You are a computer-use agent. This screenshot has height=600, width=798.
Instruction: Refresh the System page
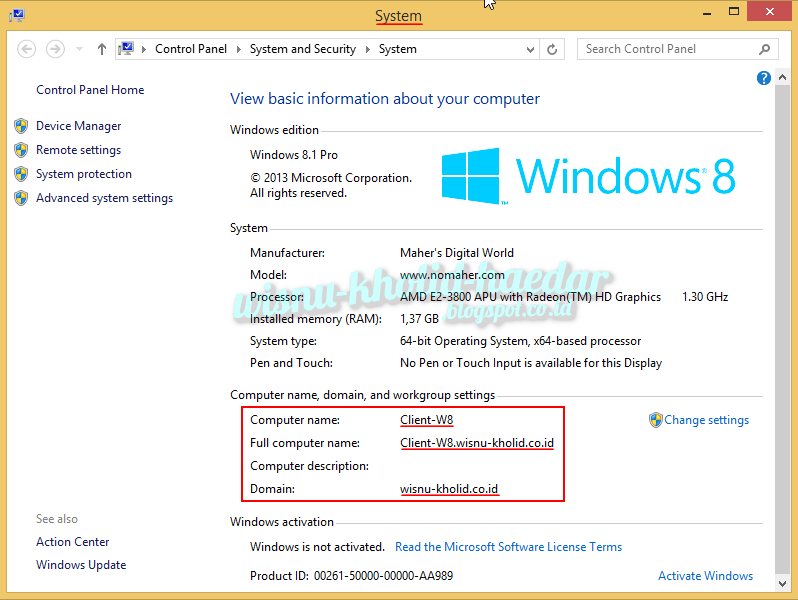tap(552, 49)
